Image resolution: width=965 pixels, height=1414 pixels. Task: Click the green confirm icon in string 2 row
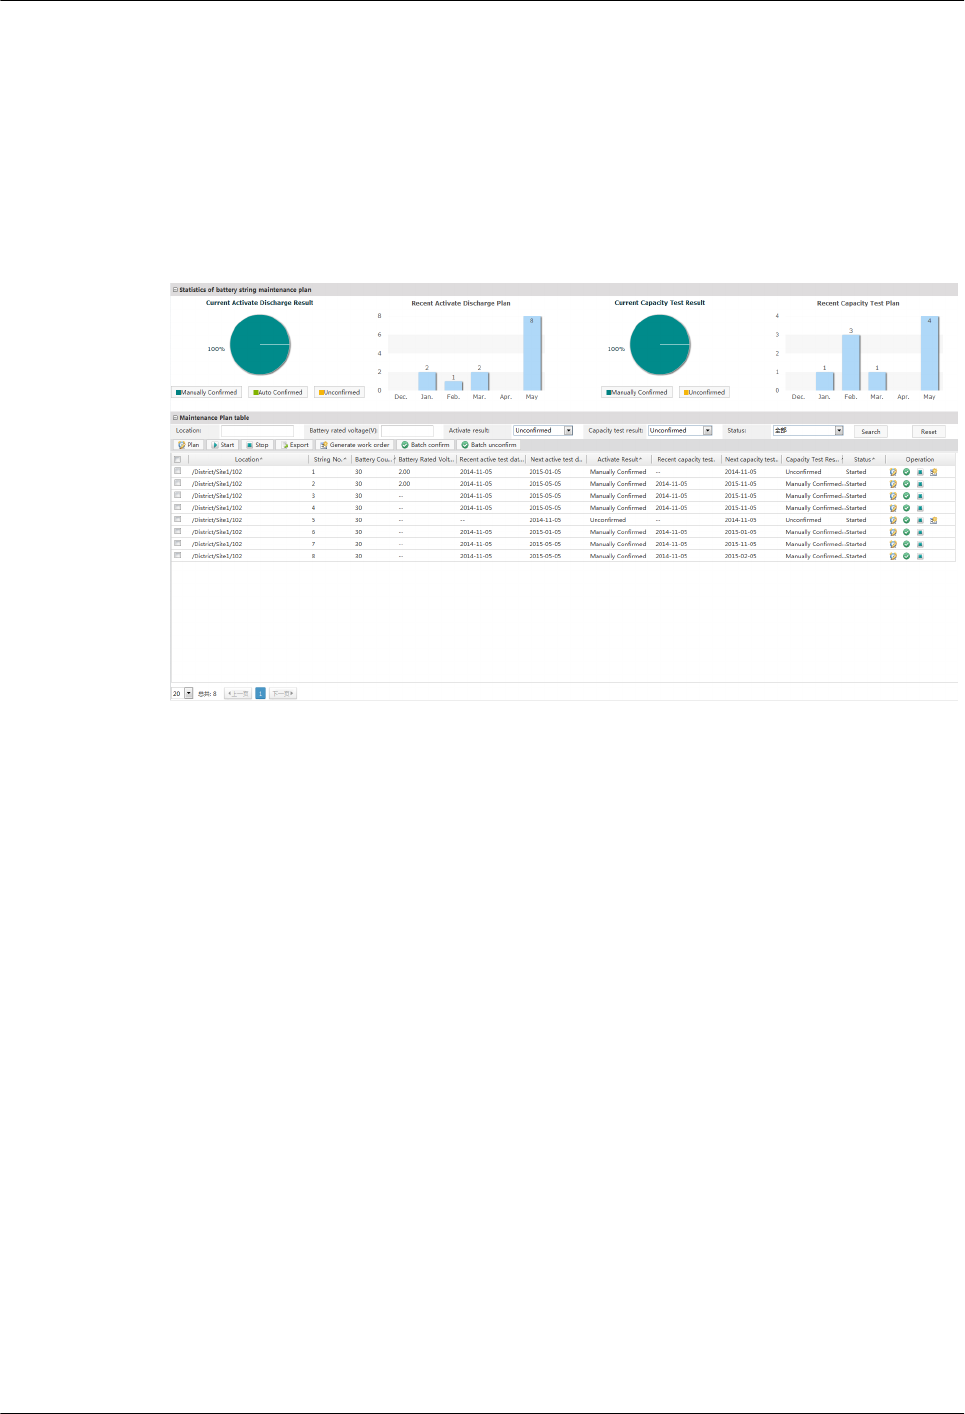click(907, 484)
